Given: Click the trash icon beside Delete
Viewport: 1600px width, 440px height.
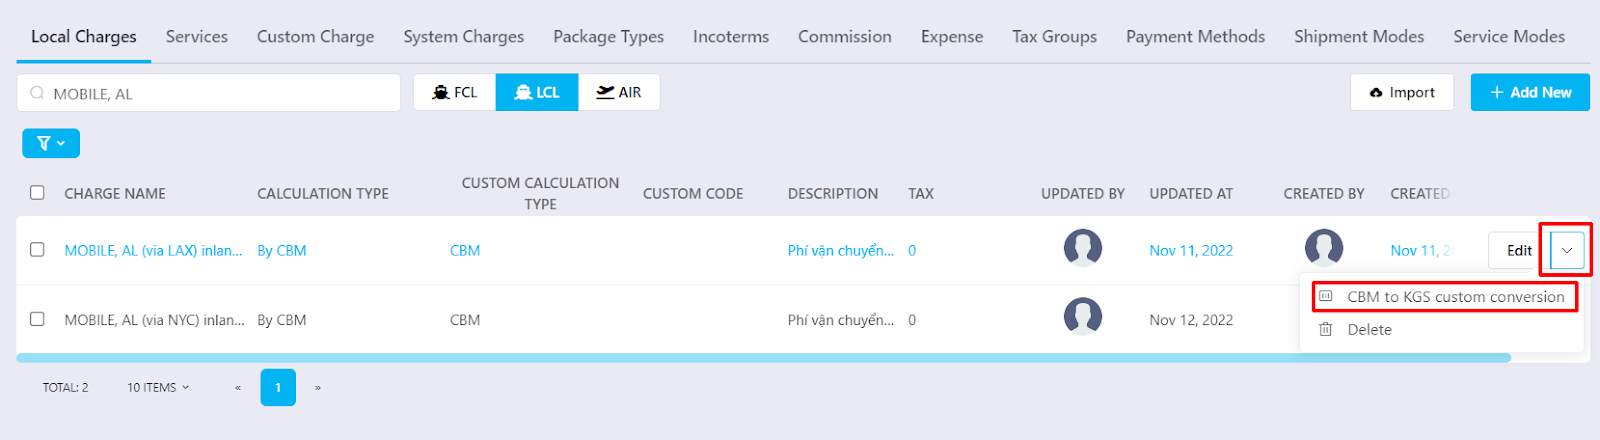Looking at the screenshot, I should pyautogui.click(x=1325, y=329).
